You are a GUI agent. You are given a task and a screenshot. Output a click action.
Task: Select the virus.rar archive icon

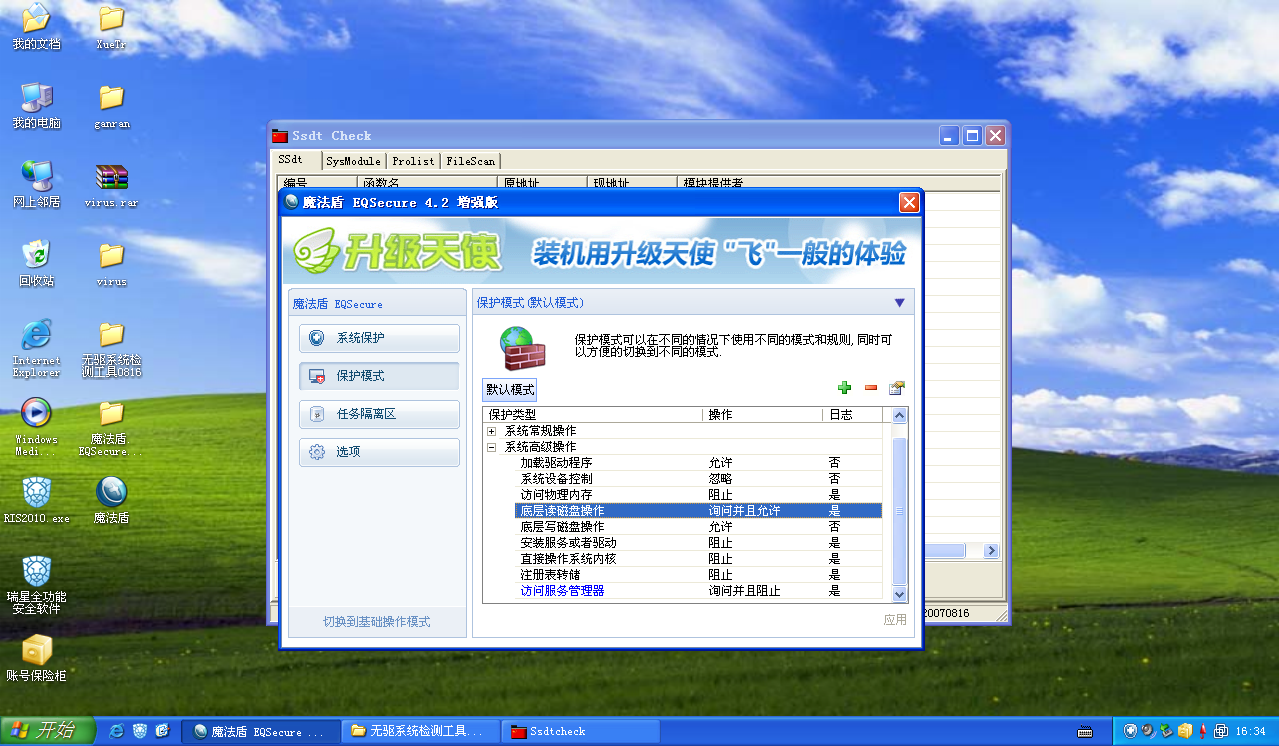click(112, 184)
